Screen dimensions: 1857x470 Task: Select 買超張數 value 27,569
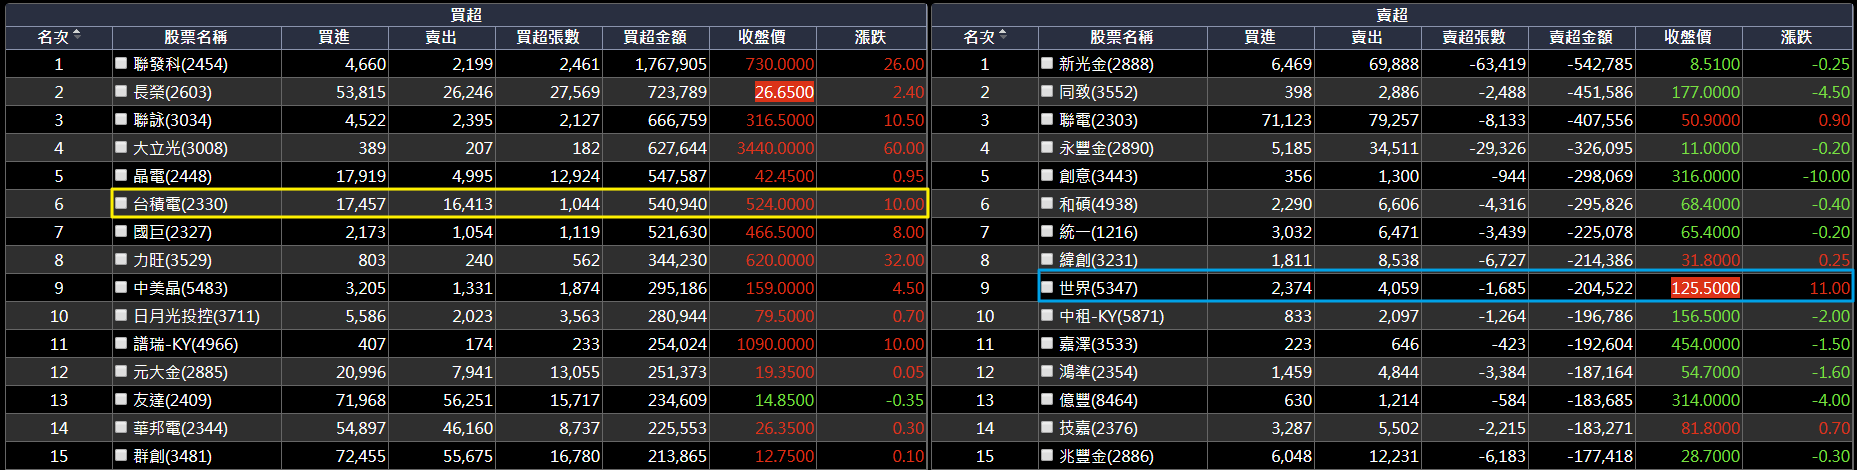point(575,92)
